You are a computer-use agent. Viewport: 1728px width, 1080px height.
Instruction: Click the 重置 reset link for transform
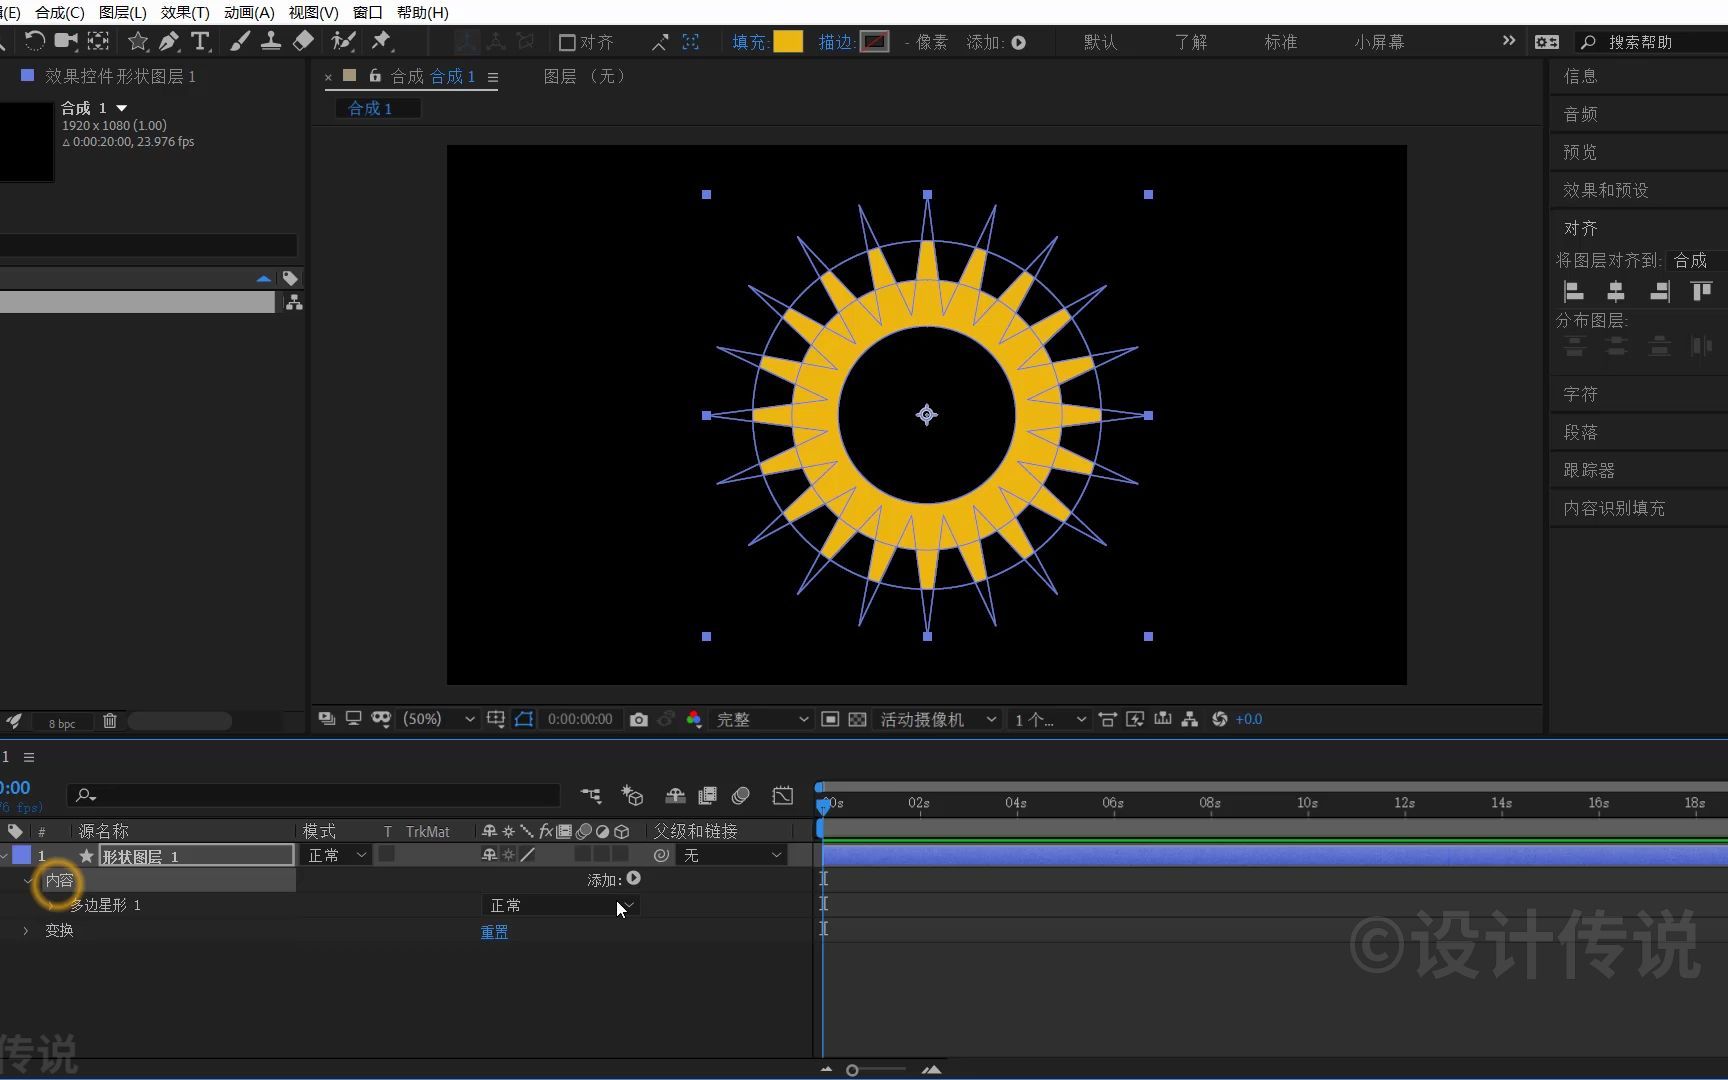(495, 931)
